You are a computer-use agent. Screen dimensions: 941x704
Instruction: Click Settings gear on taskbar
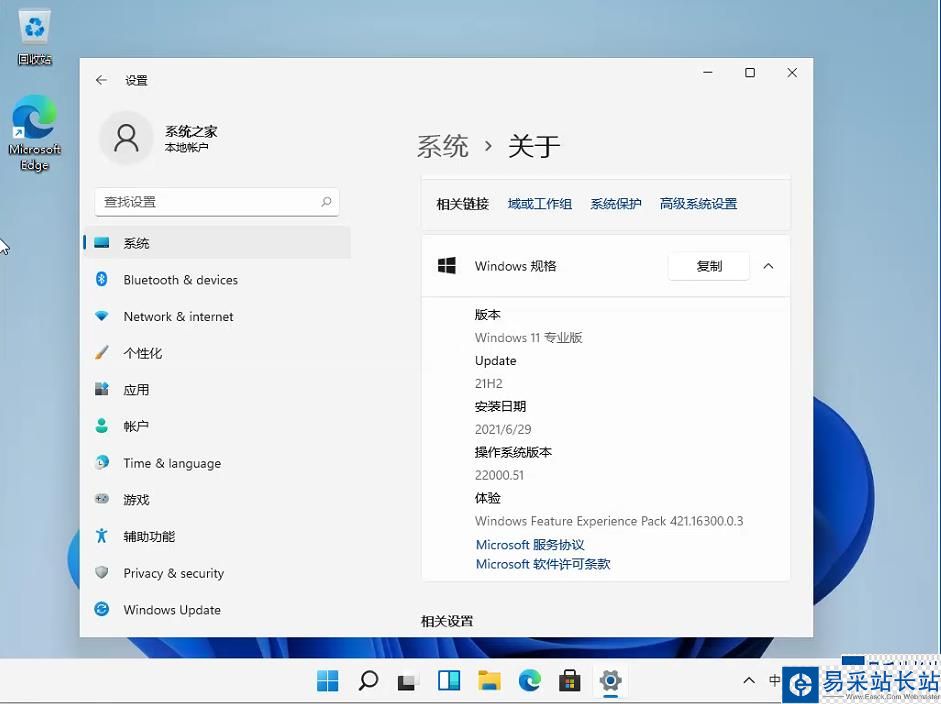click(x=610, y=681)
